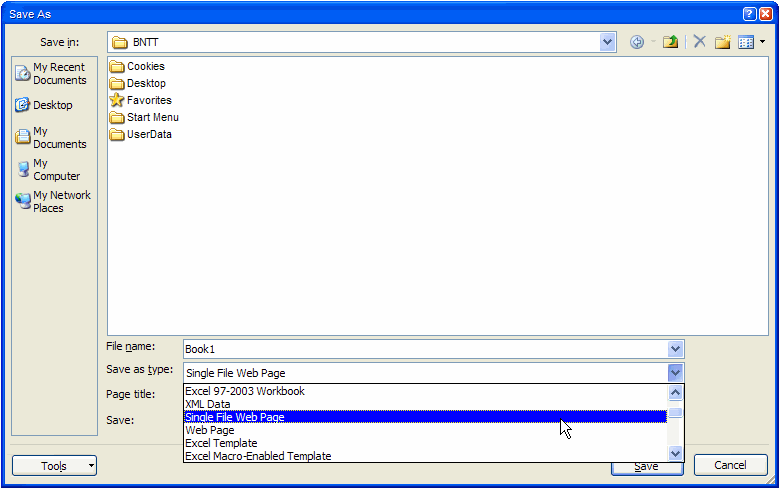Click the Delete (X) toolbar icon
Image resolution: width=780 pixels, height=489 pixels.
coord(699,42)
